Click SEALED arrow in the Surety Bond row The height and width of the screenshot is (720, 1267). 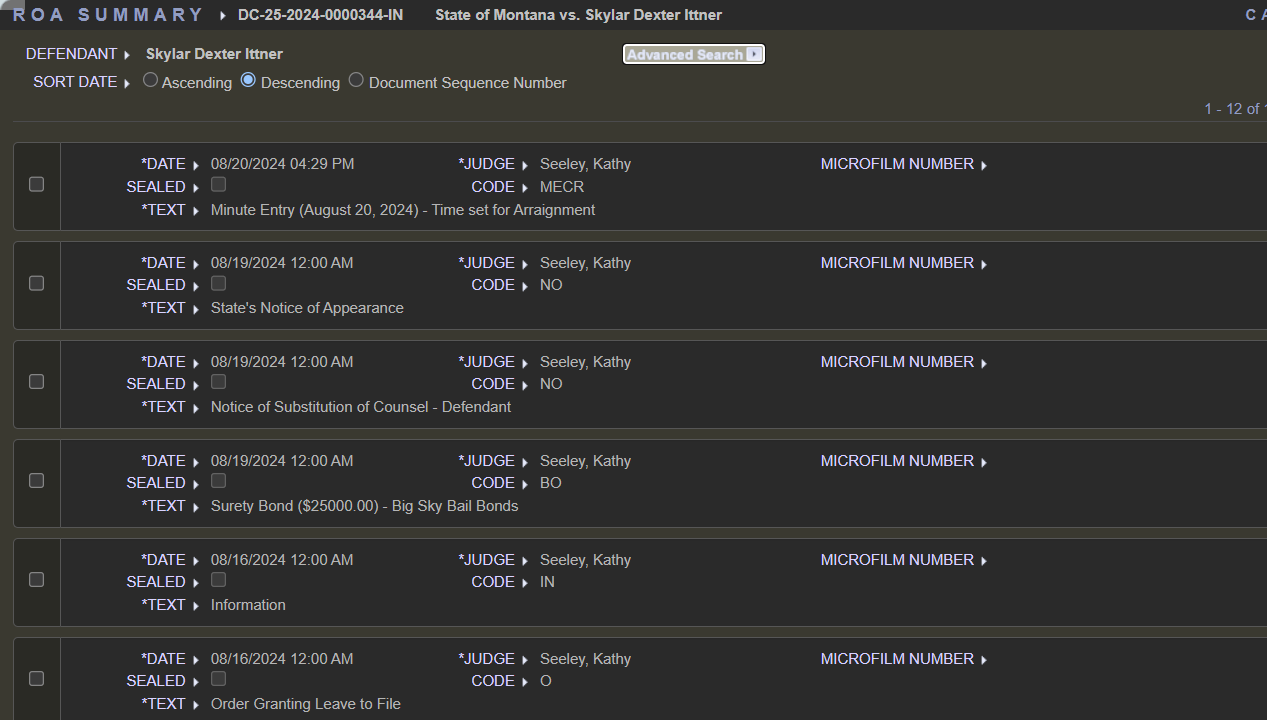pos(196,484)
